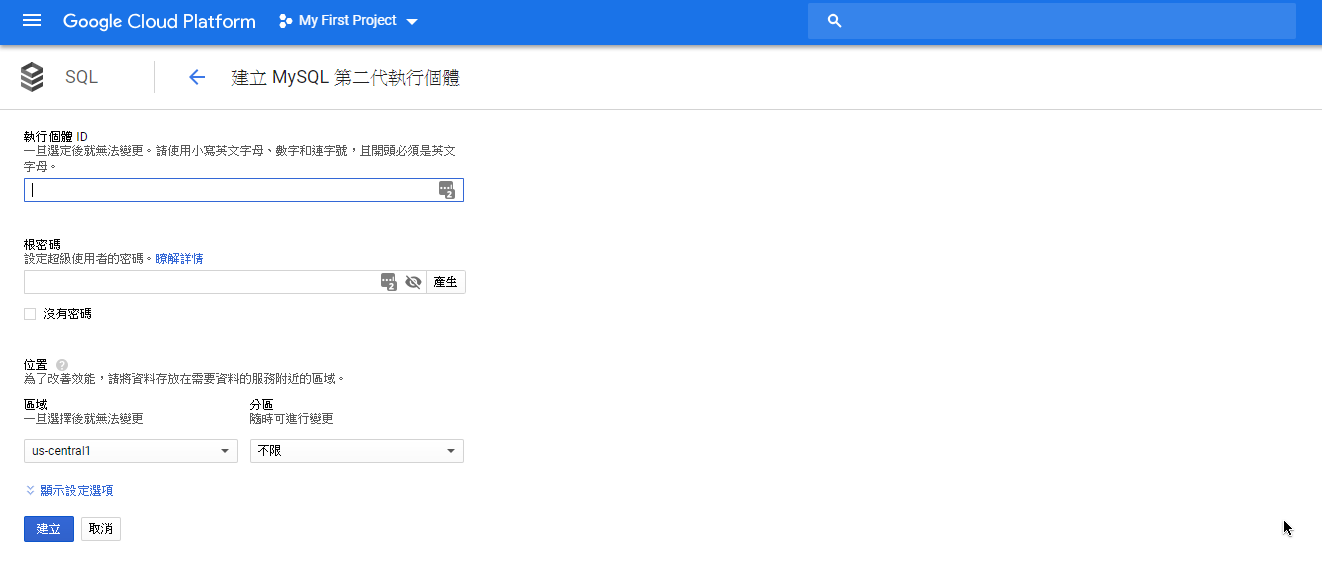The image size is (1322, 574).
Task: Click password manager icon in root password field
Action: point(389,282)
